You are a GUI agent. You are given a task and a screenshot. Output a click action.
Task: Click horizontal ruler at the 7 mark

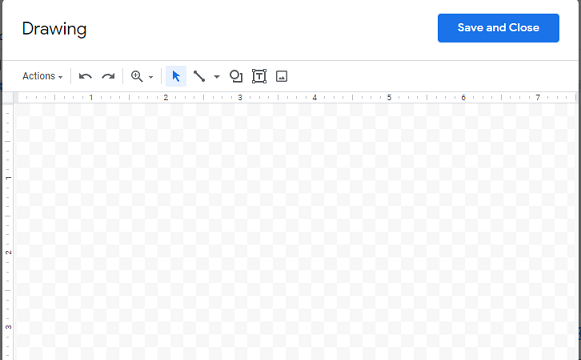pos(538,97)
